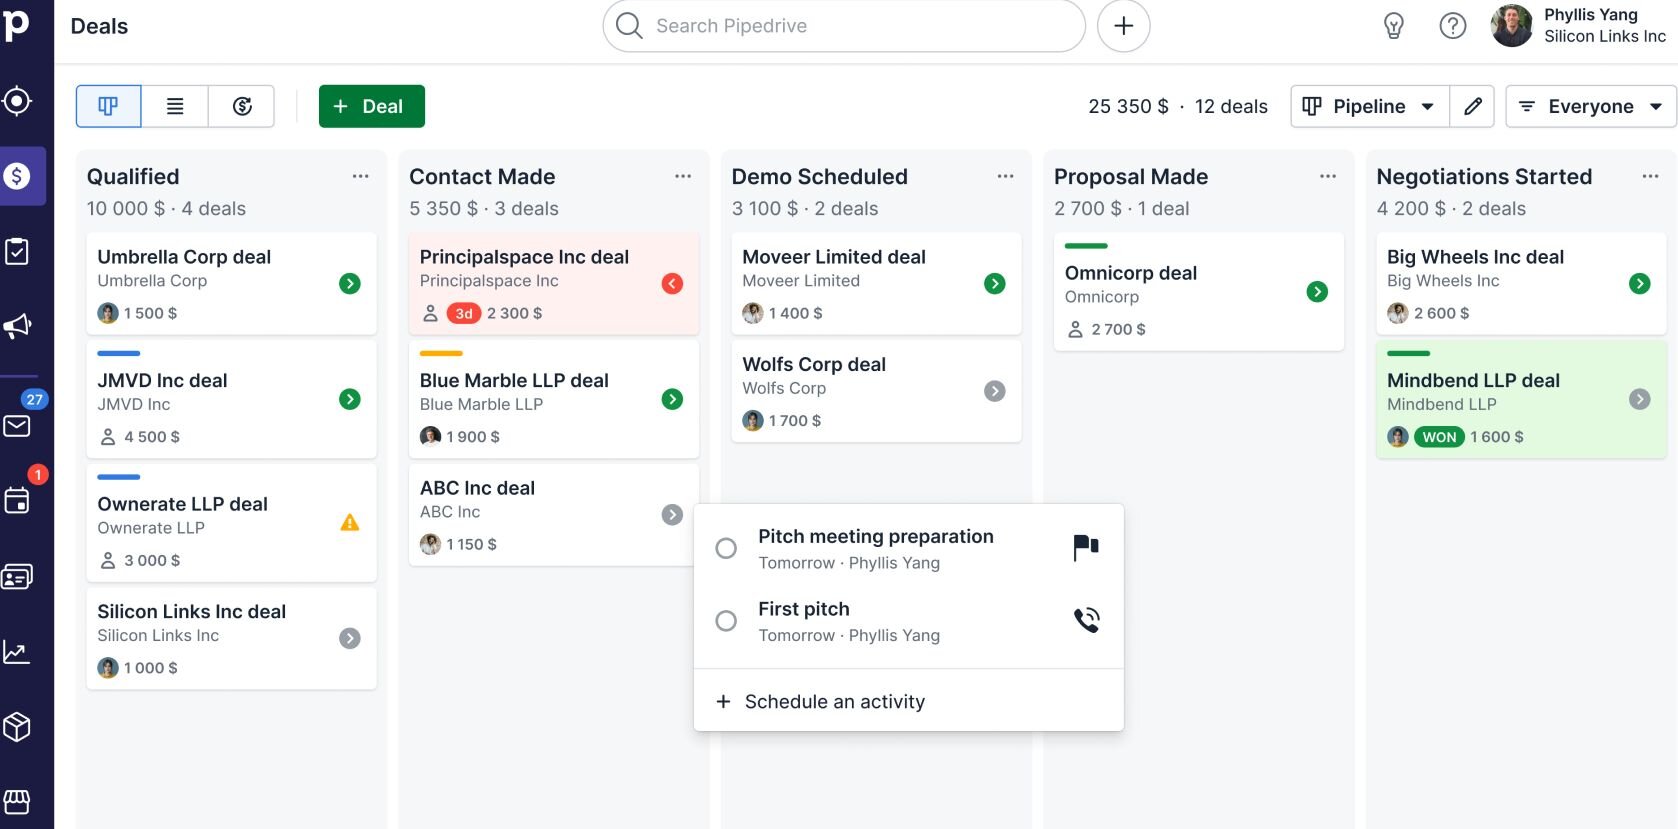Open Omnicorp deal title
1678x829 pixels.
point(1131,273)
